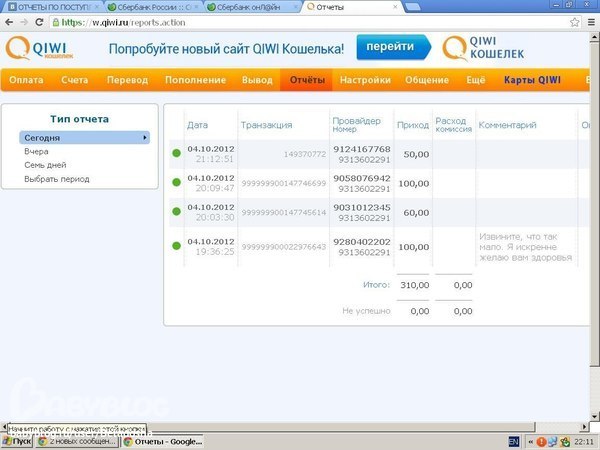Open the Карты QIWI menu
The height and width of the screenshot is (450, 600).
point(532,80)
